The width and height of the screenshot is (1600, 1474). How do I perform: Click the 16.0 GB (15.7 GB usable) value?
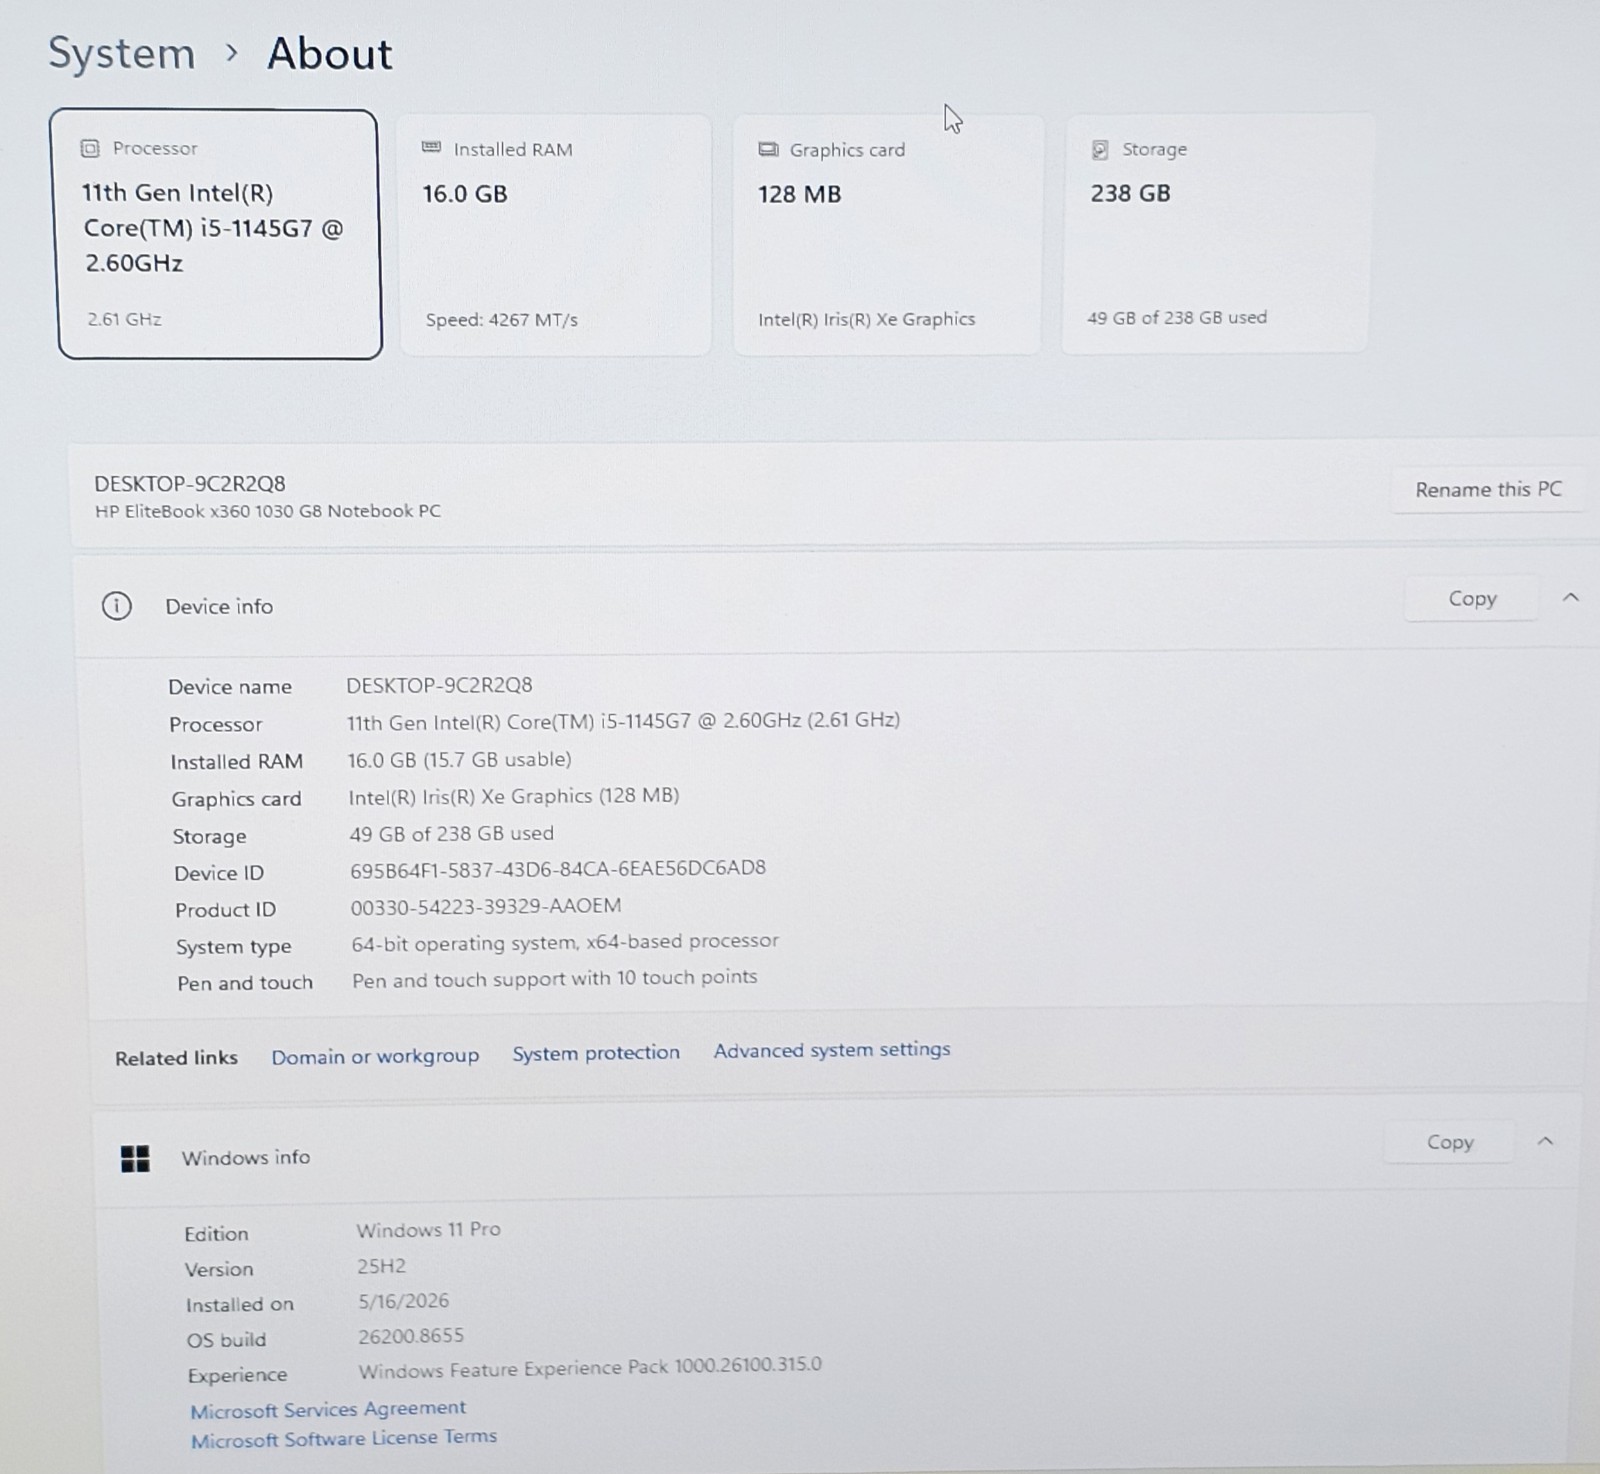[459, 760]
